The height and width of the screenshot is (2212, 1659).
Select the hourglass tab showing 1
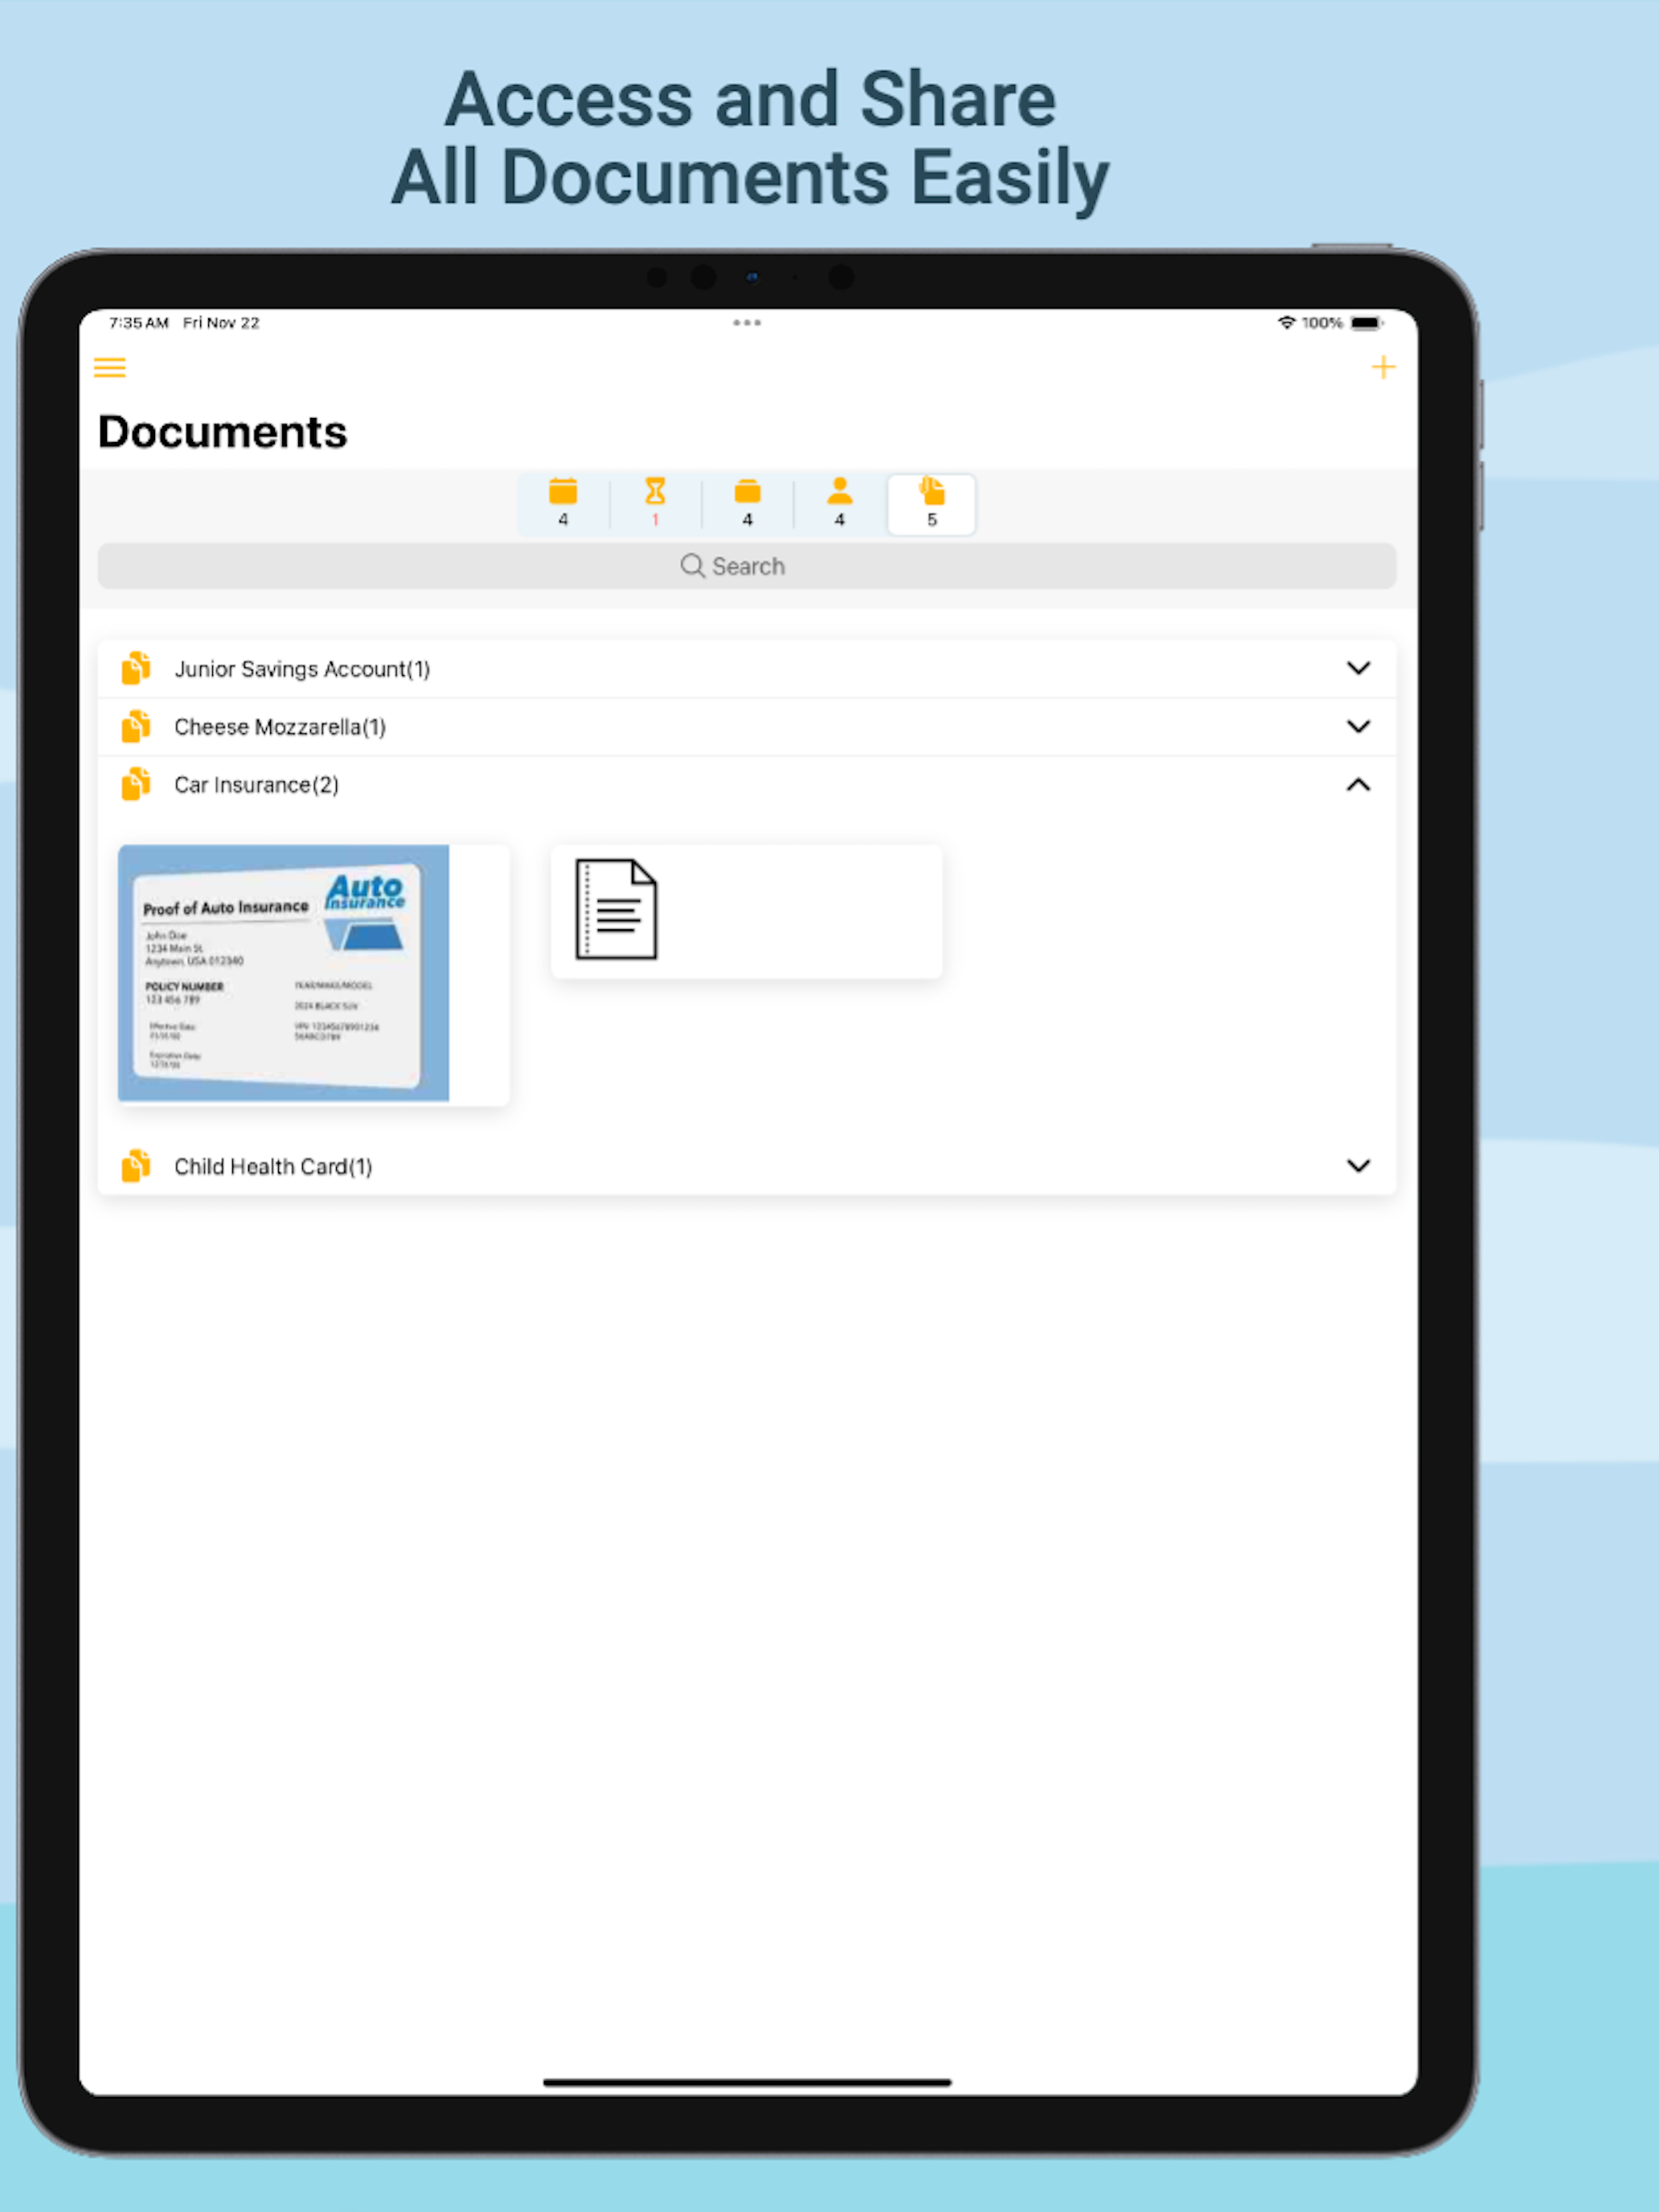(x=655, y=503)
